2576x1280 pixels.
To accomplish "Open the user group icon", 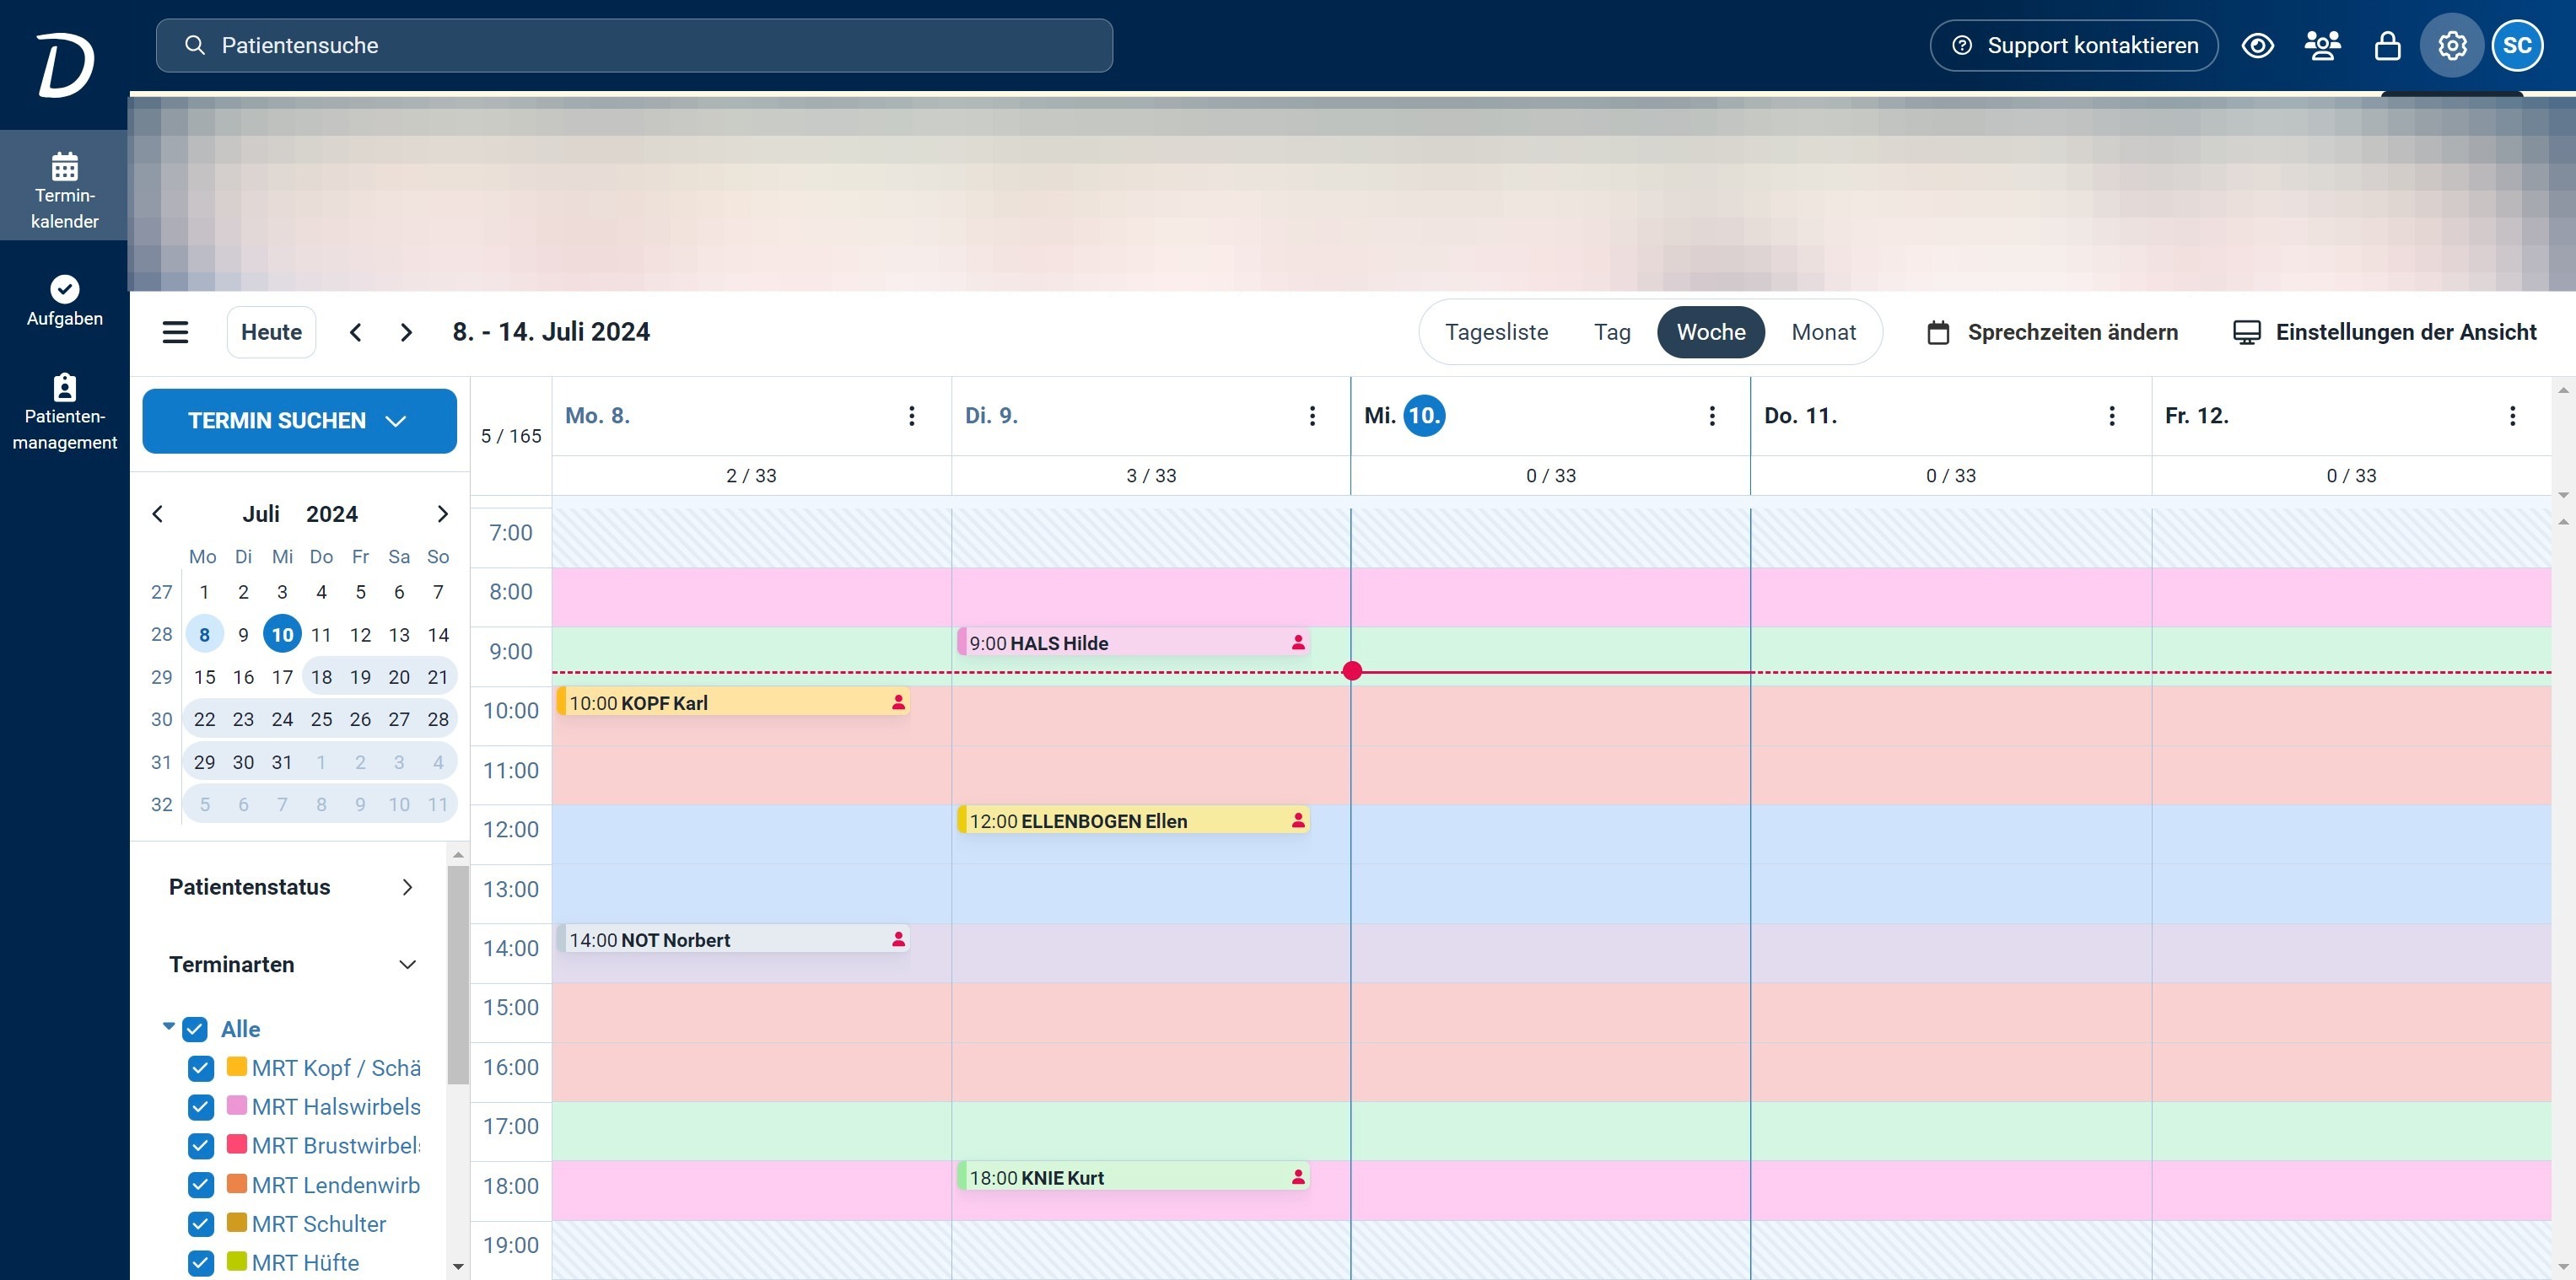I will click(x=2322, y=46).
